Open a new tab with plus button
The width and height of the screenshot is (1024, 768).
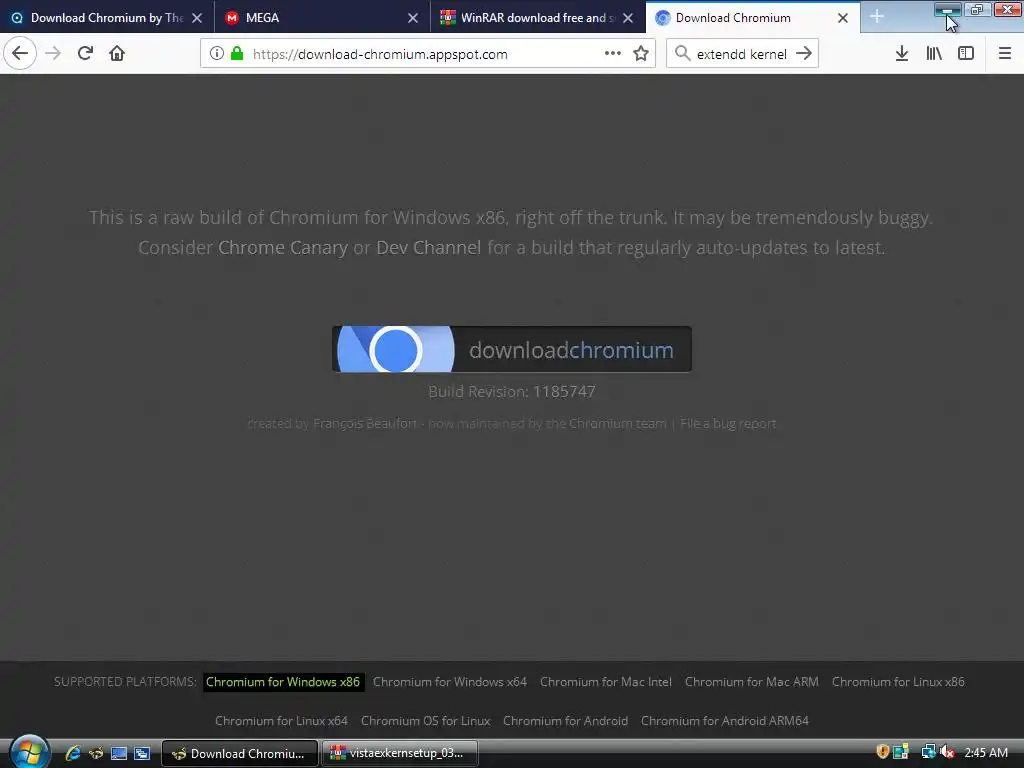pyautogui.click(x=877, y=18)
